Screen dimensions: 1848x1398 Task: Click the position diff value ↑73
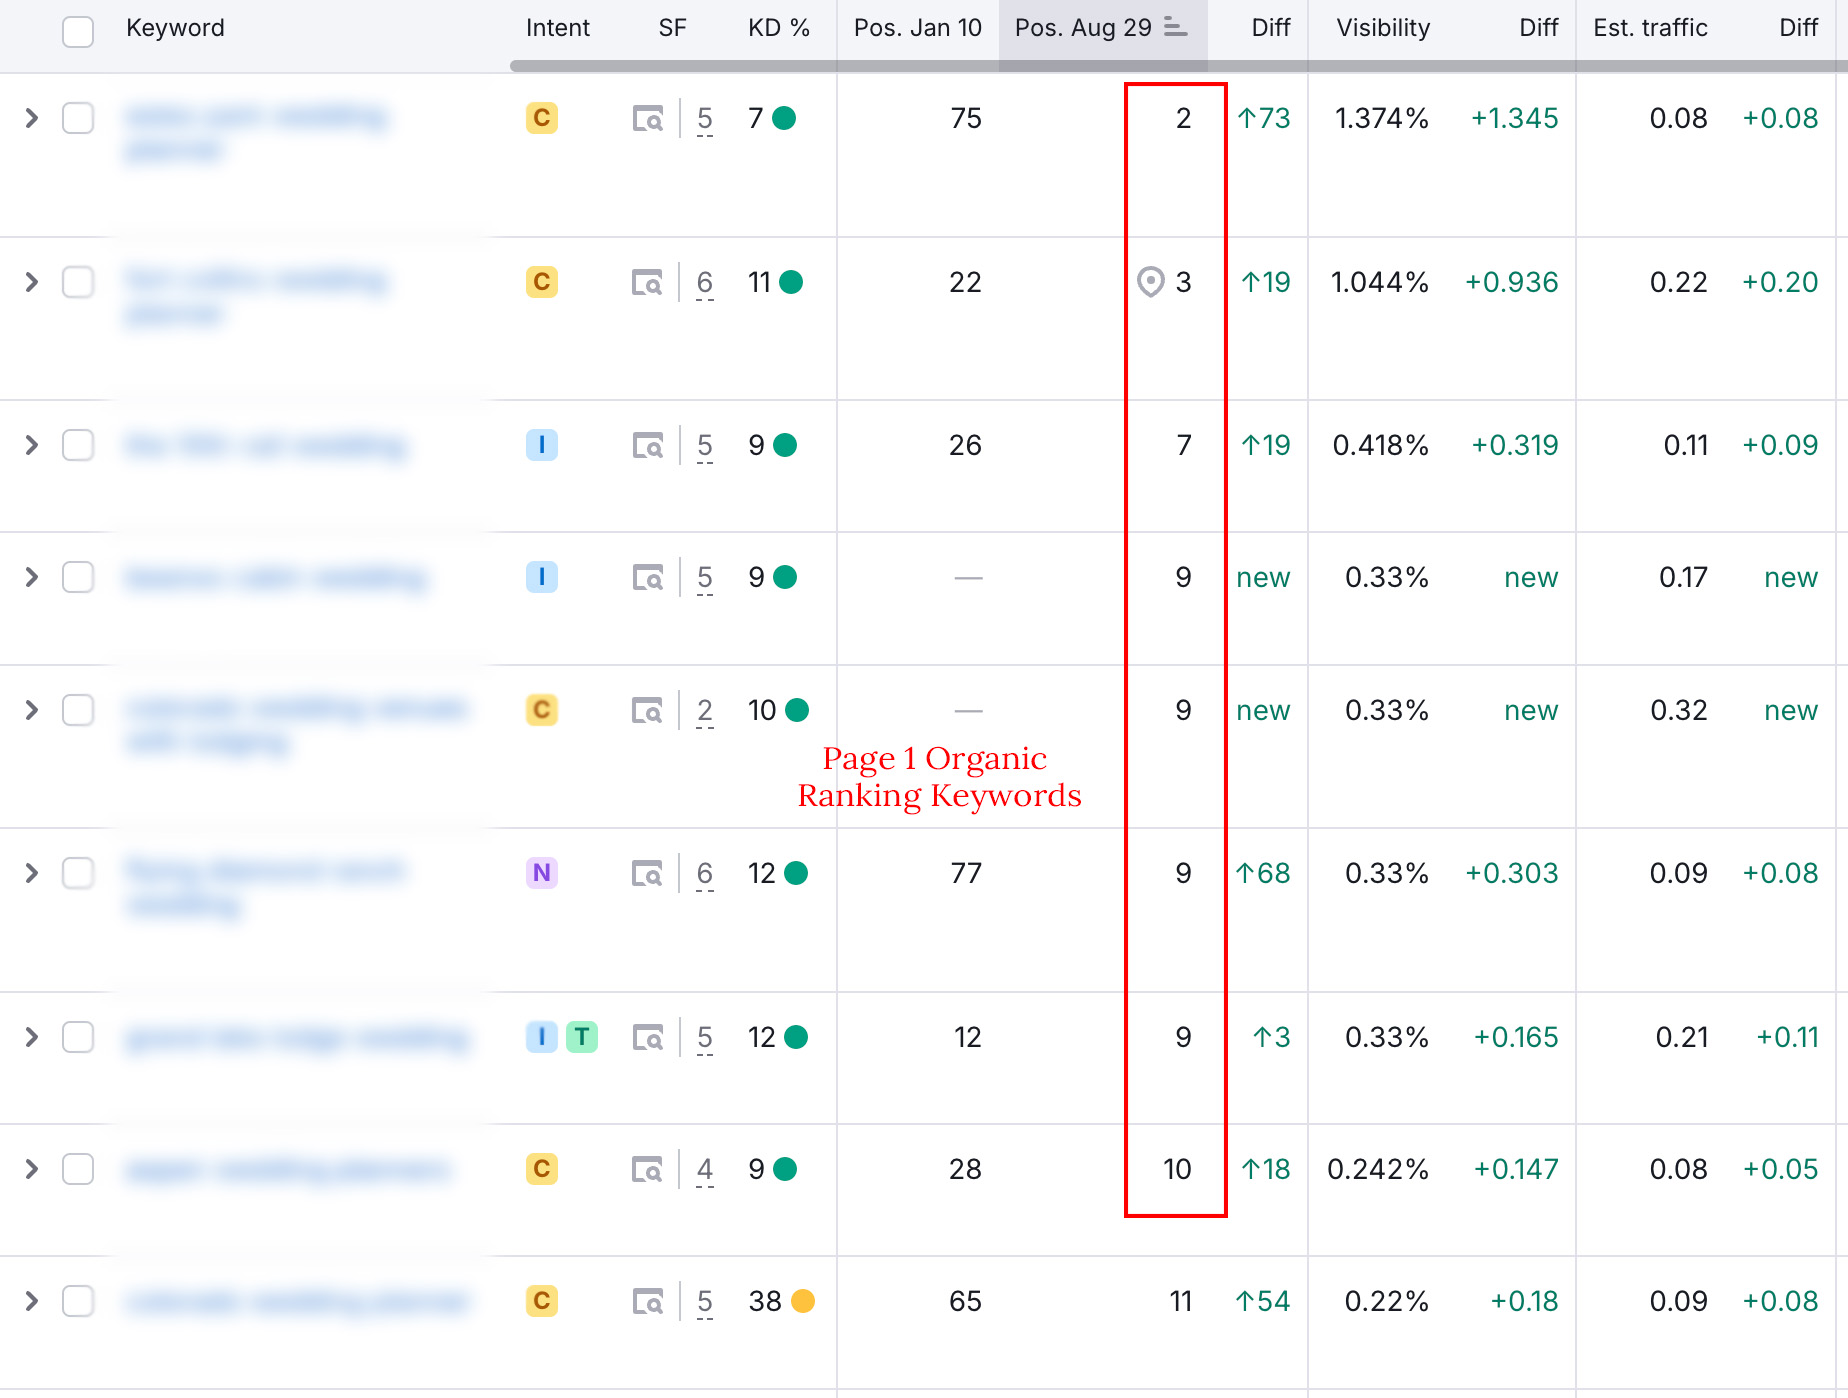pyautogui.click(x=1264, y=118)
